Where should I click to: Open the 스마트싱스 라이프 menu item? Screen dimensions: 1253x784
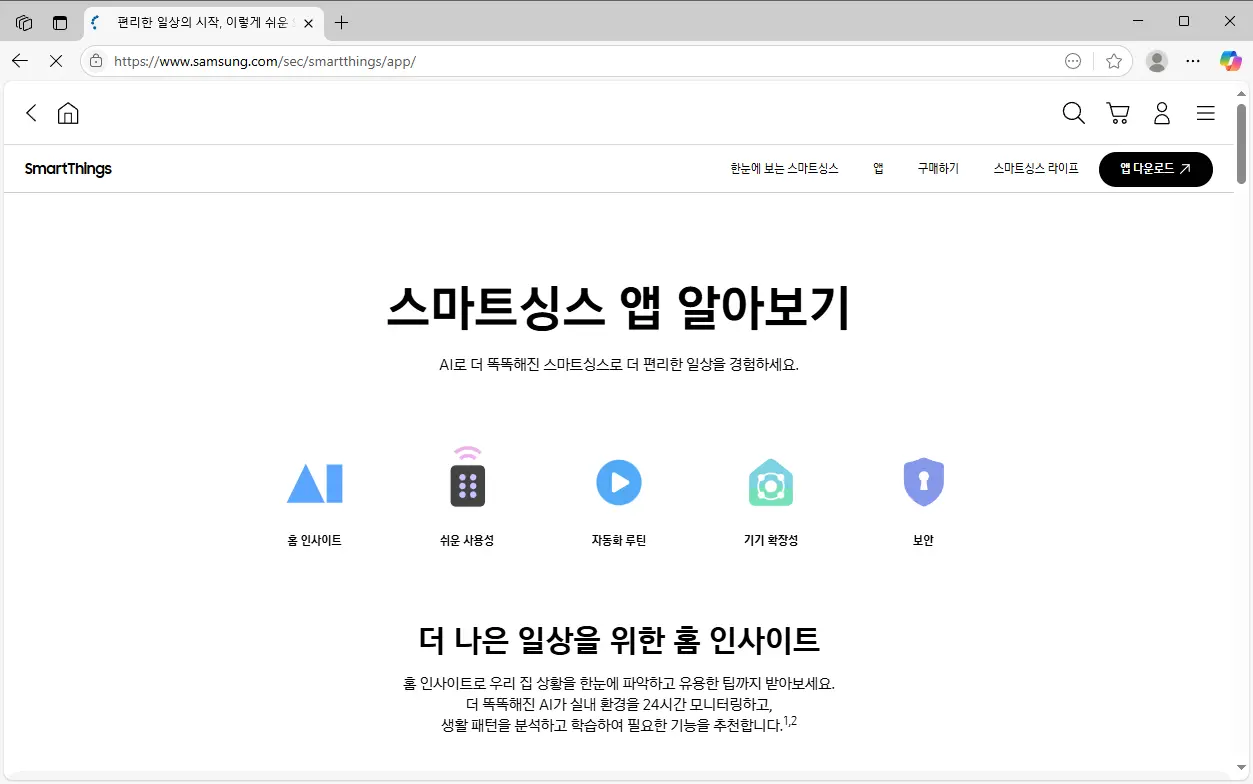coord(1036,169)
